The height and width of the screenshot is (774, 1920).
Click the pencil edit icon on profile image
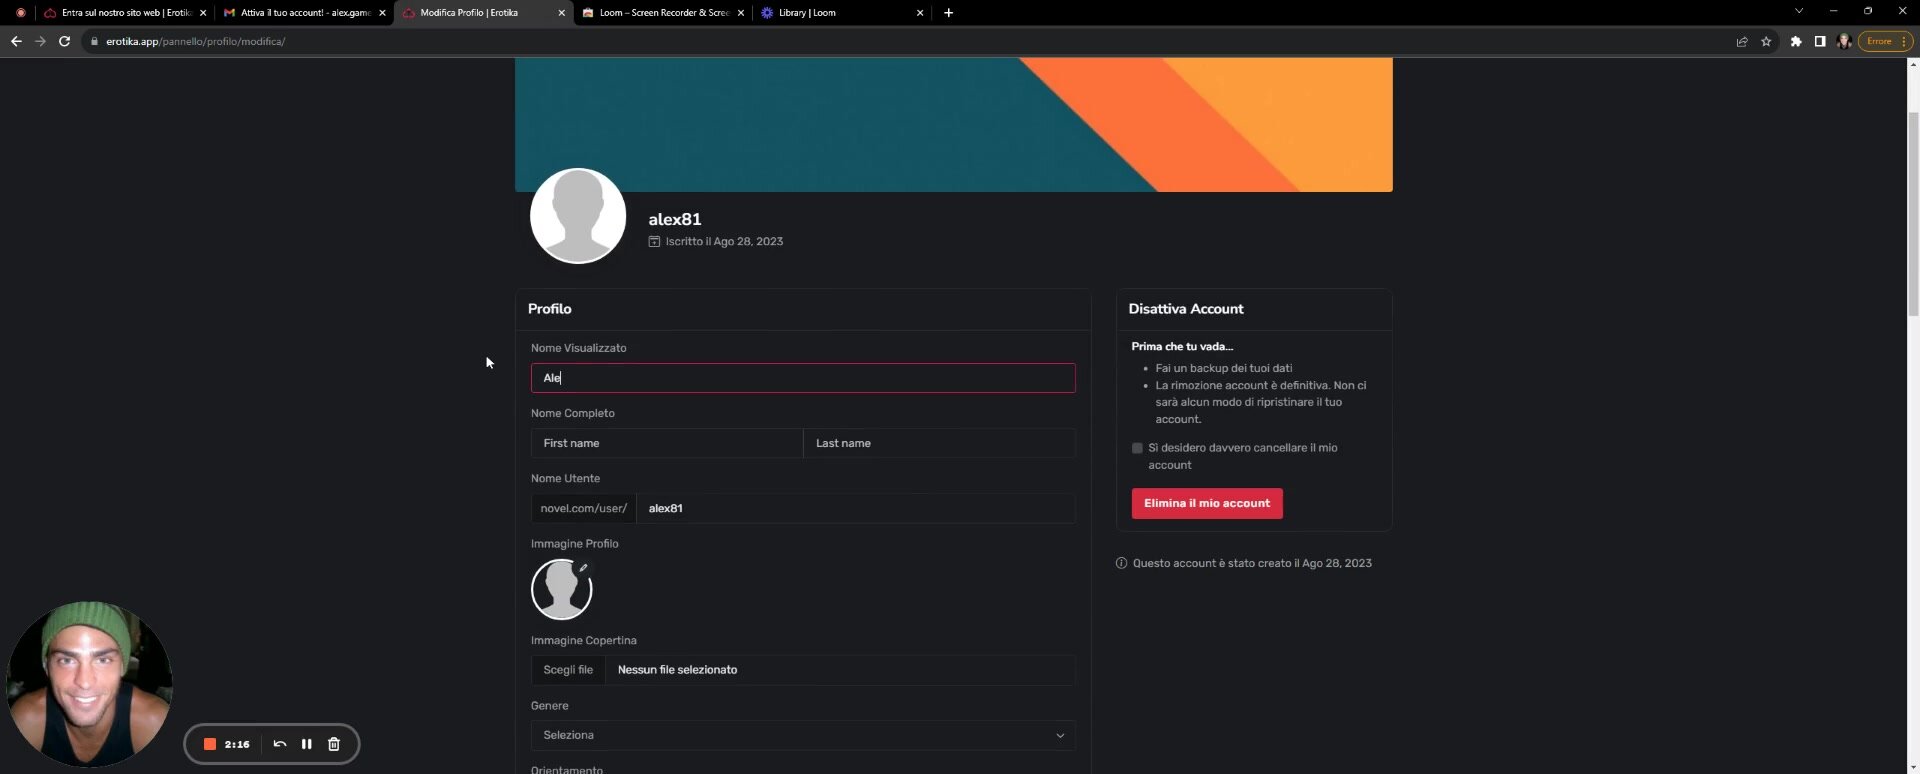pyautogui.click(x=583, y=568)
